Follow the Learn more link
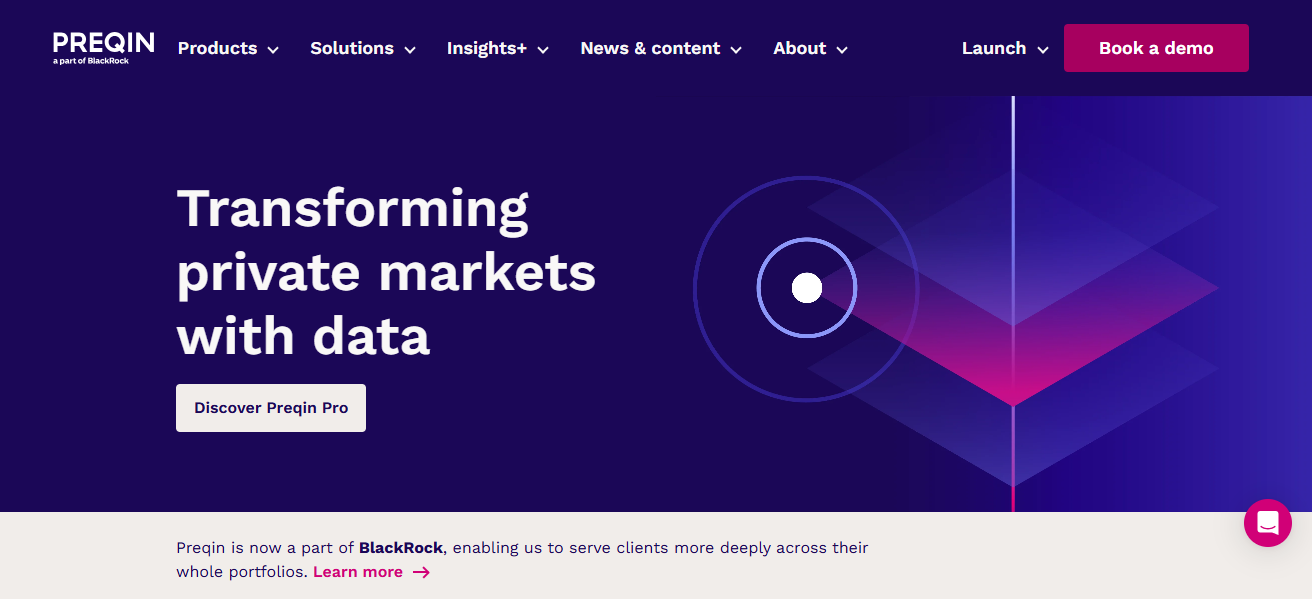The width and height of the screenshot is (1312, 599). 358,573
